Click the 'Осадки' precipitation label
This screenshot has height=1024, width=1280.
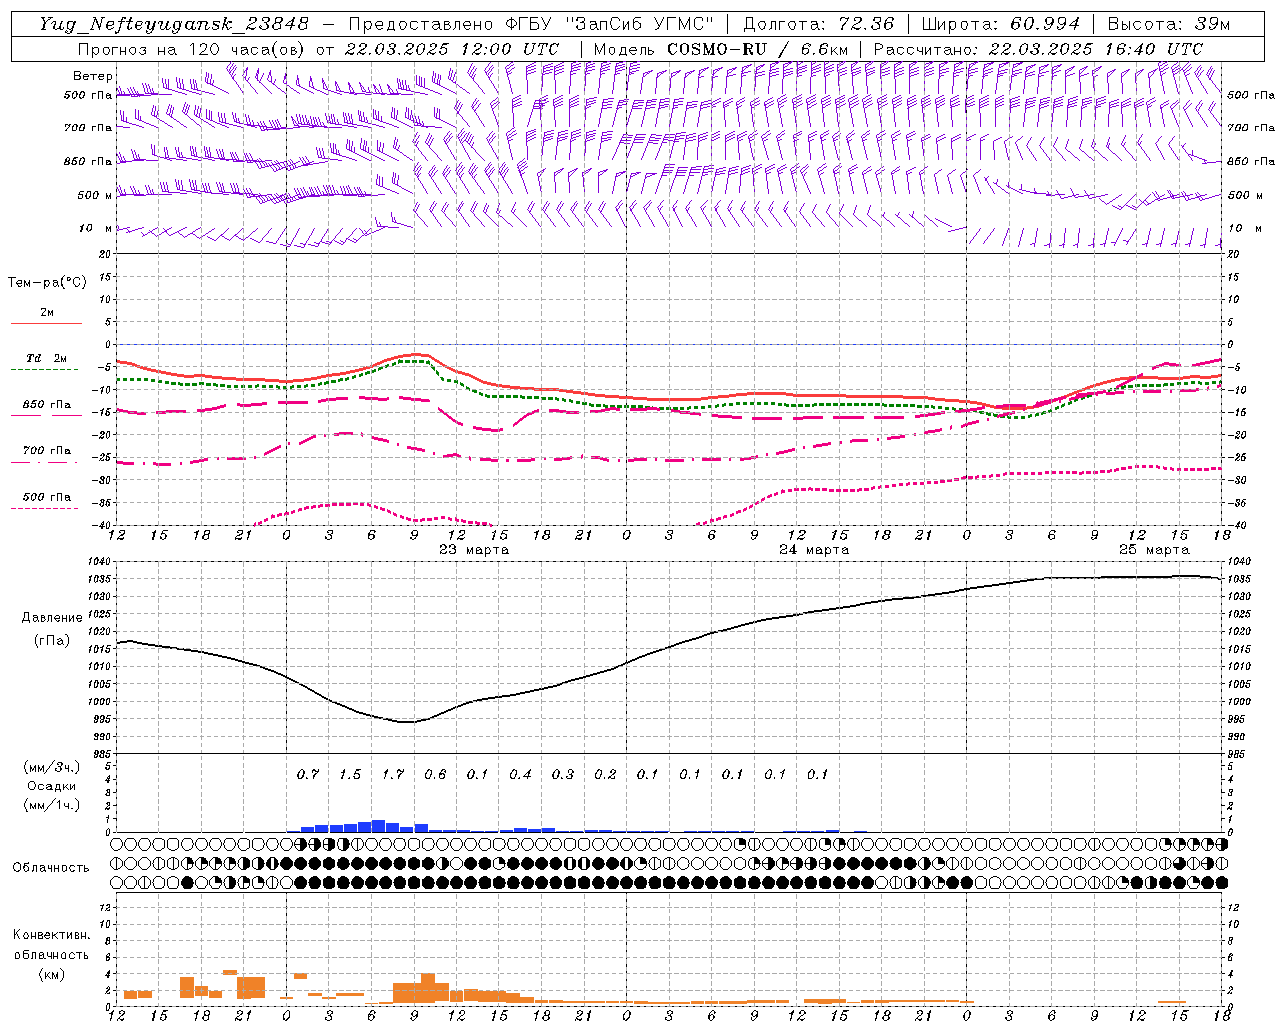[x=52, y=787]
